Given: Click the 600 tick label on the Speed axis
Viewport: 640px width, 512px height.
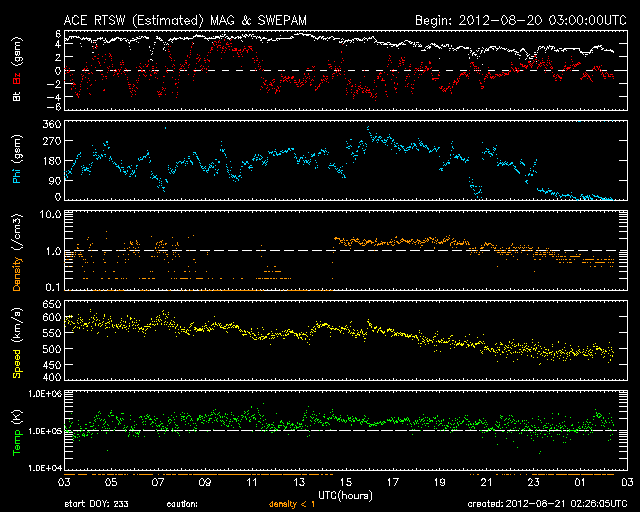Looking at the screenshot, I should tap(51, 317).
